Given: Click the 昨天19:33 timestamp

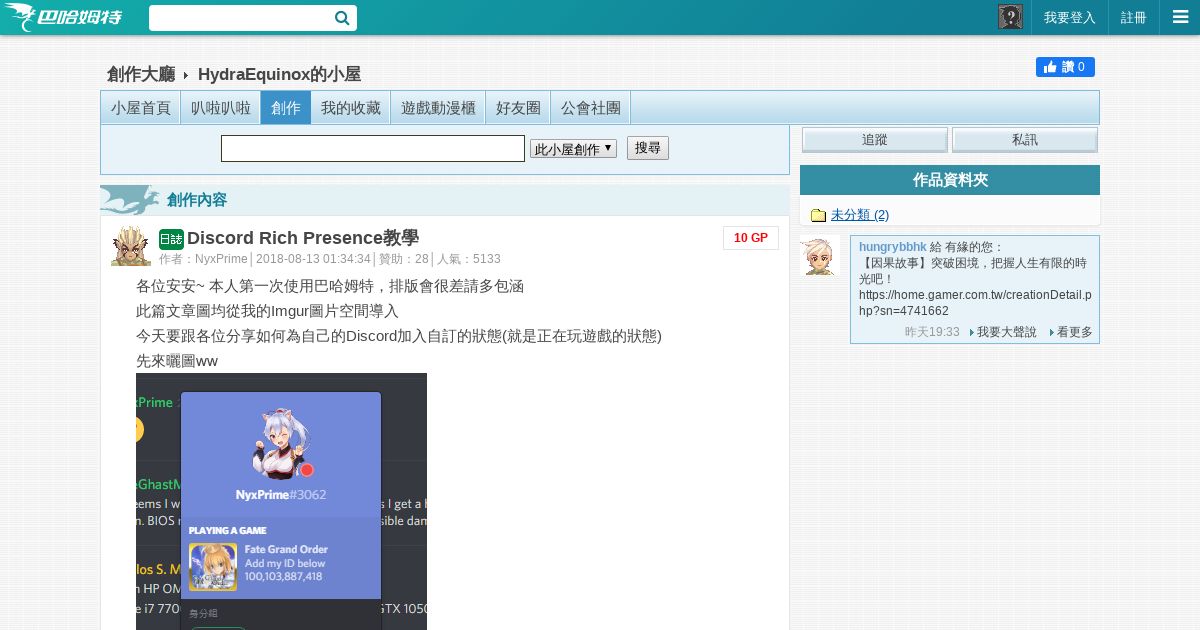Looking at the screenshot, I should [x=932, y=332].
